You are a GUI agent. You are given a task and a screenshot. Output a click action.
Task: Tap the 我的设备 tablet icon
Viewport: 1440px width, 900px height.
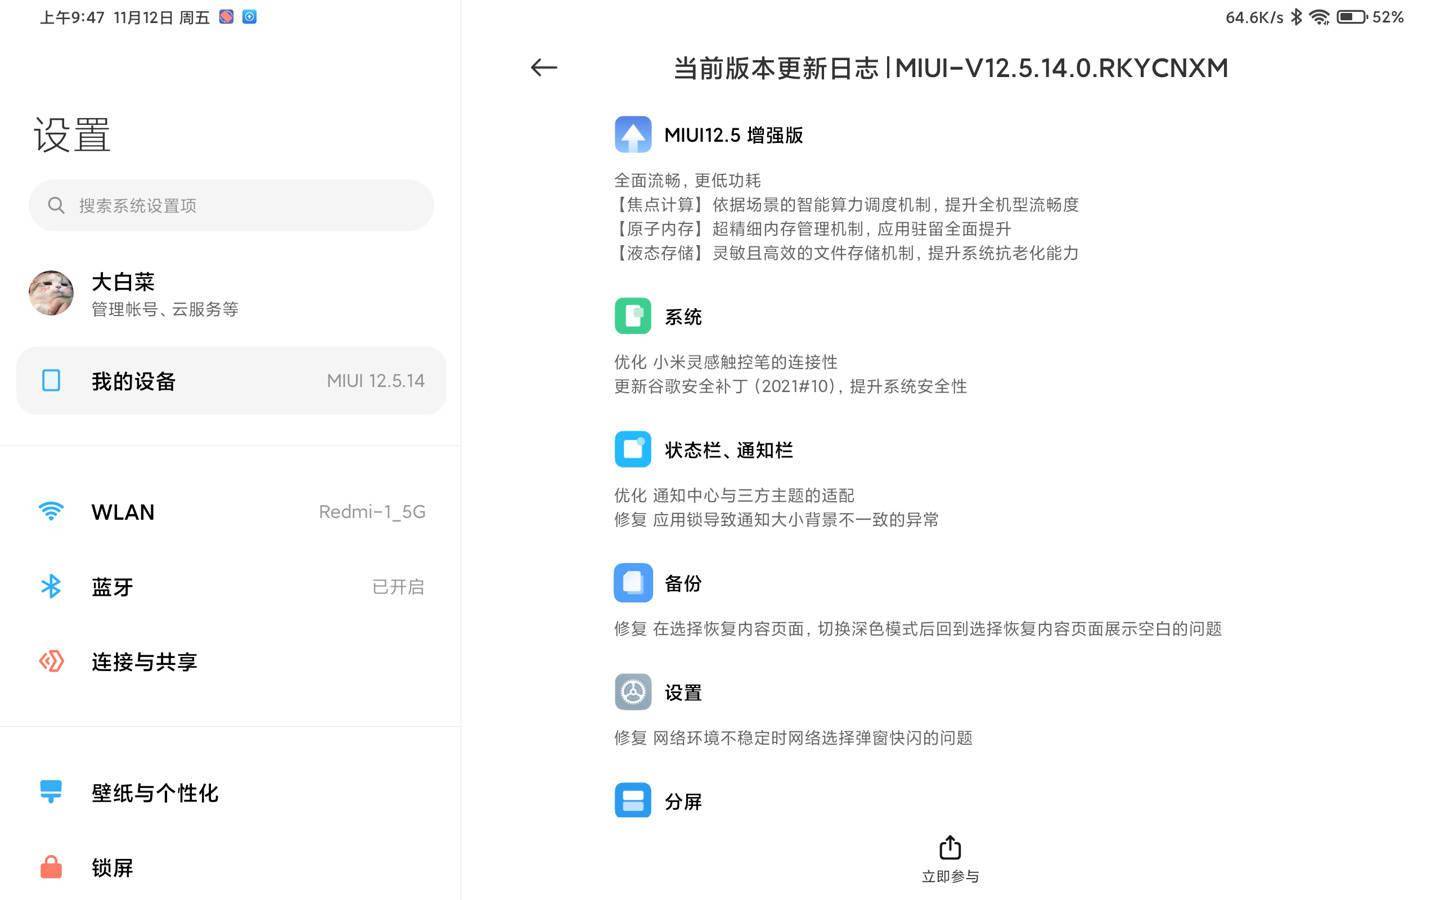[51, 380]
